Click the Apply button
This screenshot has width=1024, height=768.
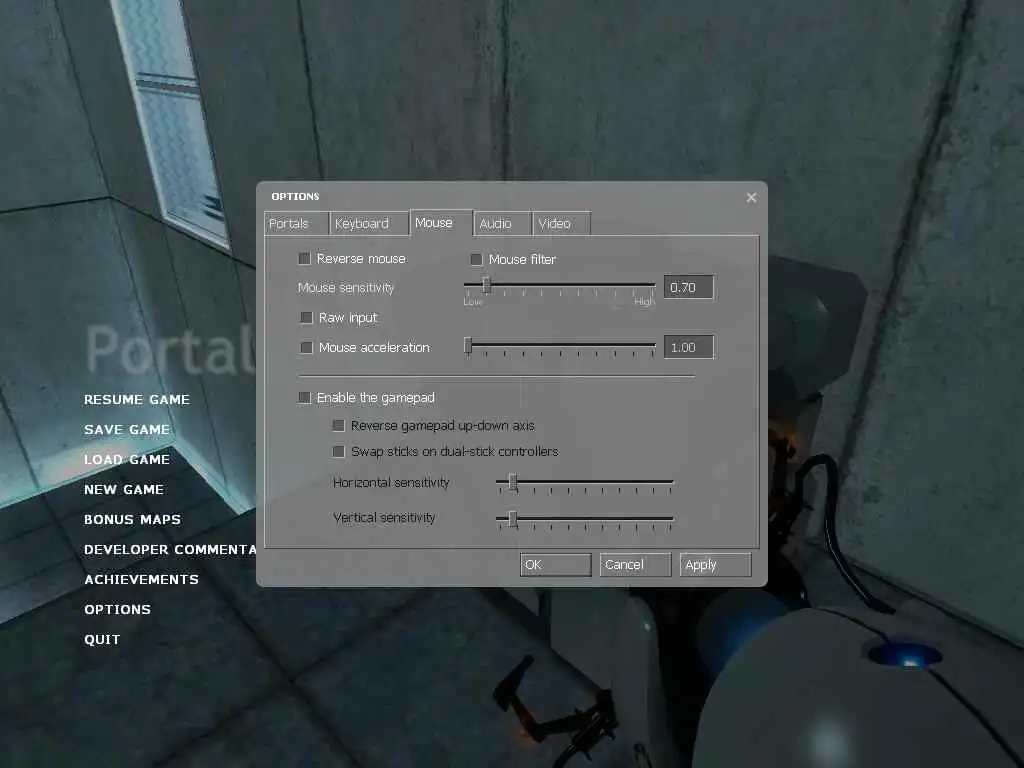point(716,565)
